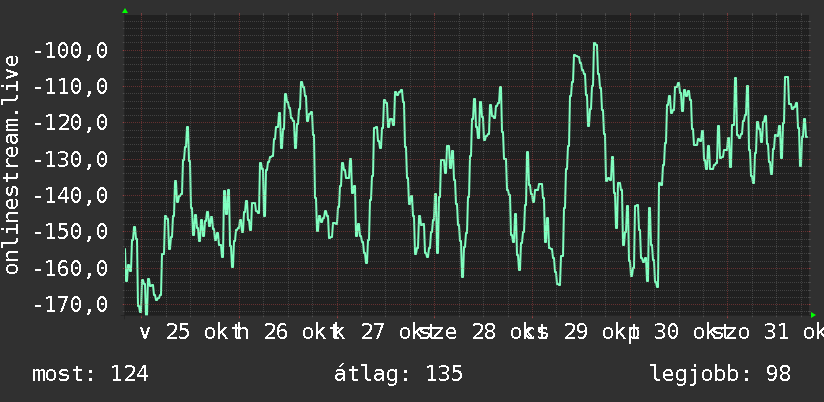Screen dimensions: 824x402
Task: Click the -170,0 Y-axis label
Action: (x=70, y=304)
